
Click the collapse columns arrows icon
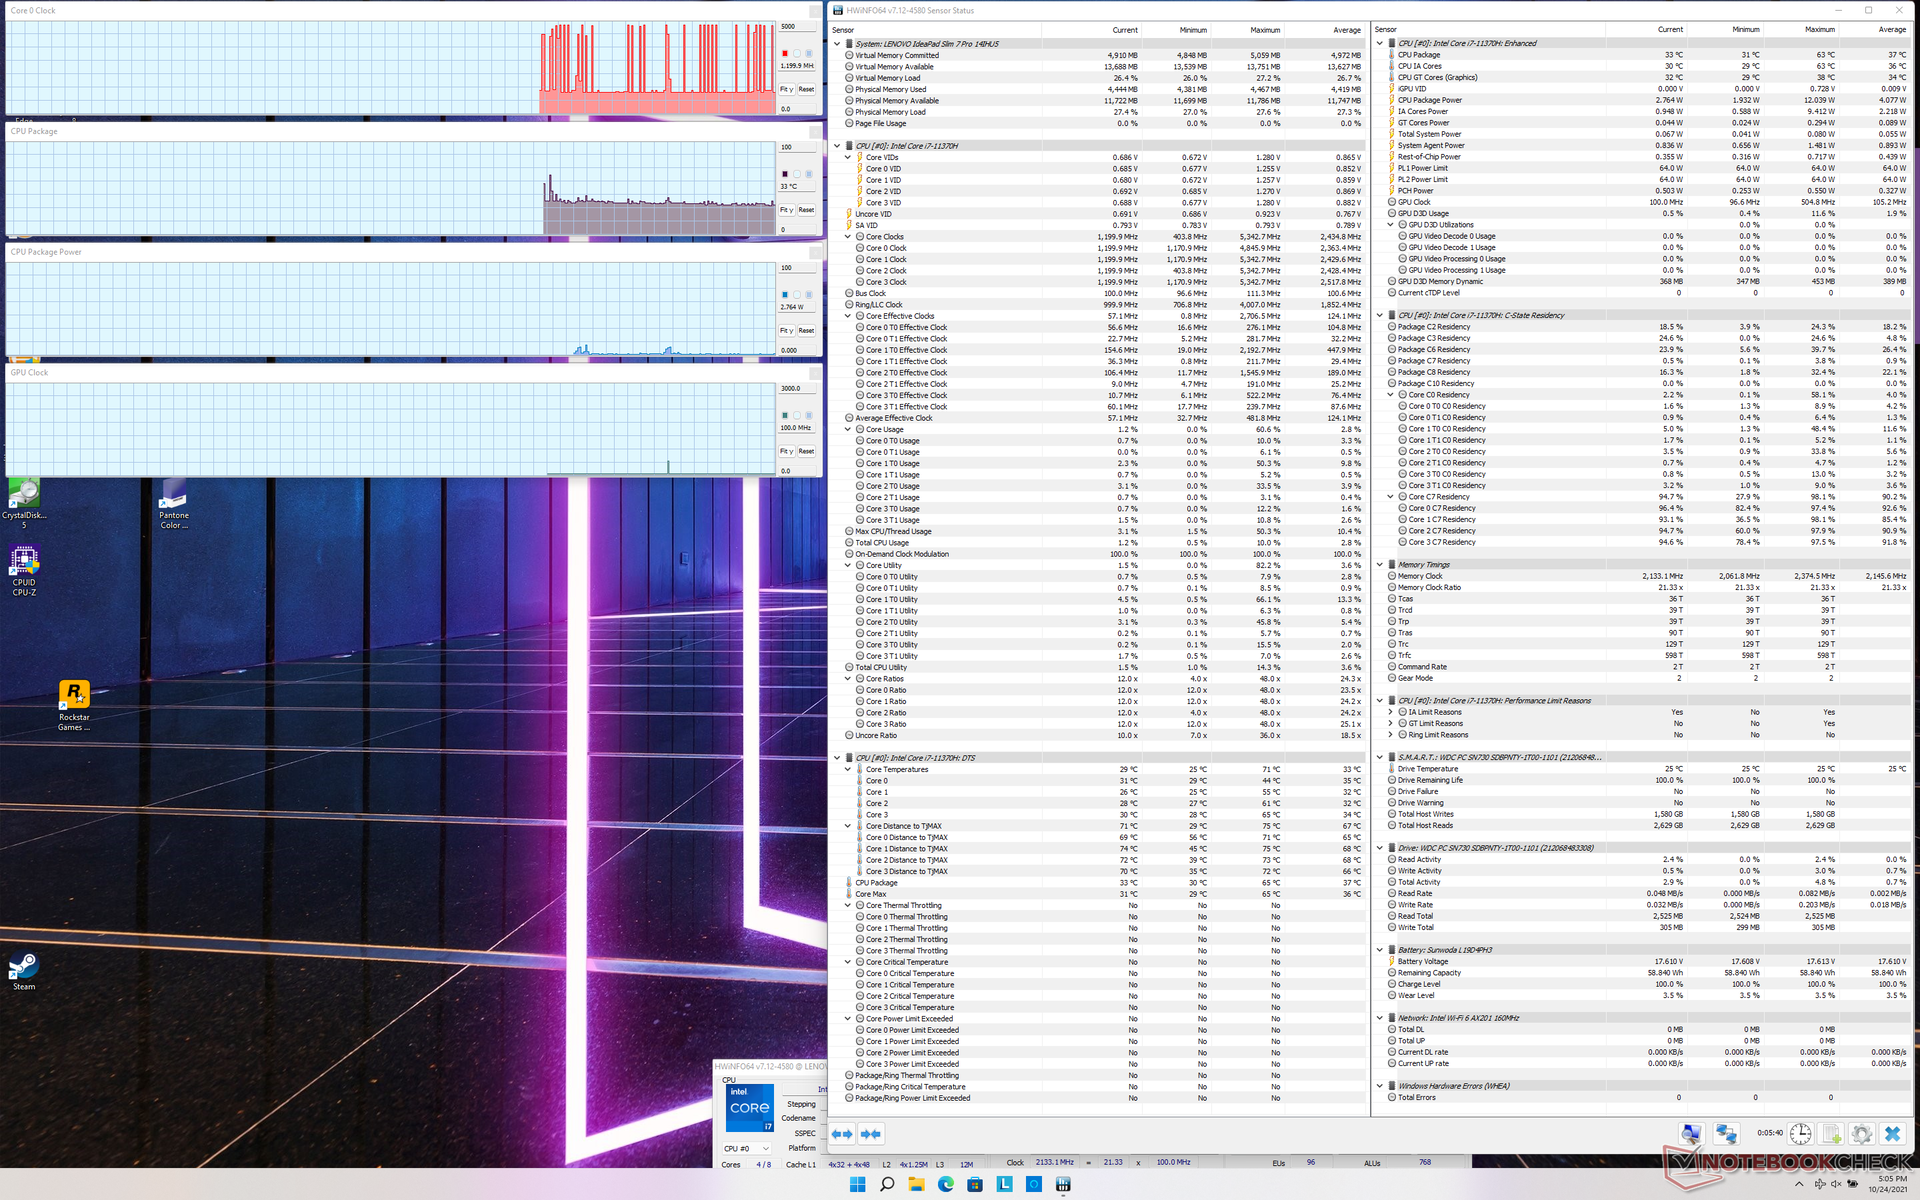coord(871,1134)
